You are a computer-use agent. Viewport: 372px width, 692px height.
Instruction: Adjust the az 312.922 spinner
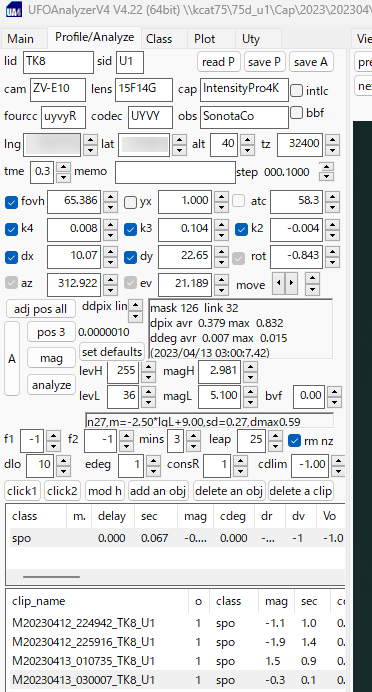[x=111, y=285]
